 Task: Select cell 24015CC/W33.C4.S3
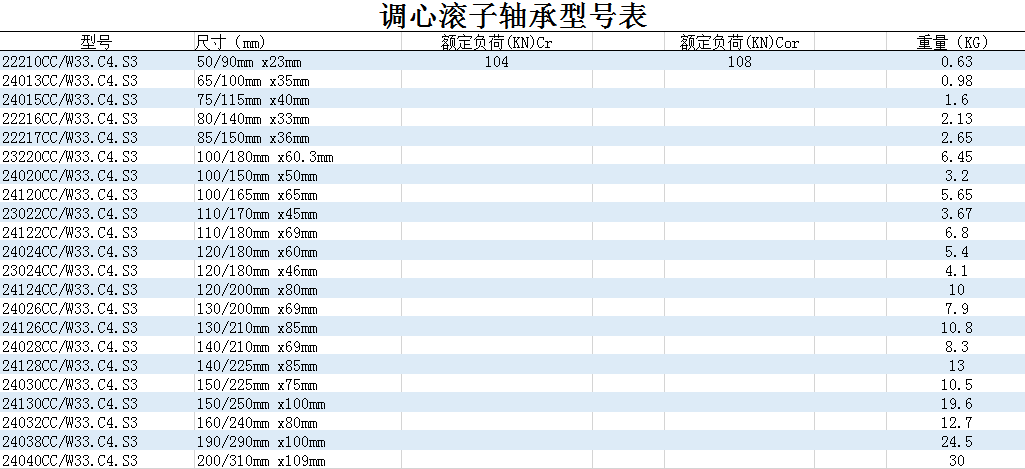tap(70, 100)
